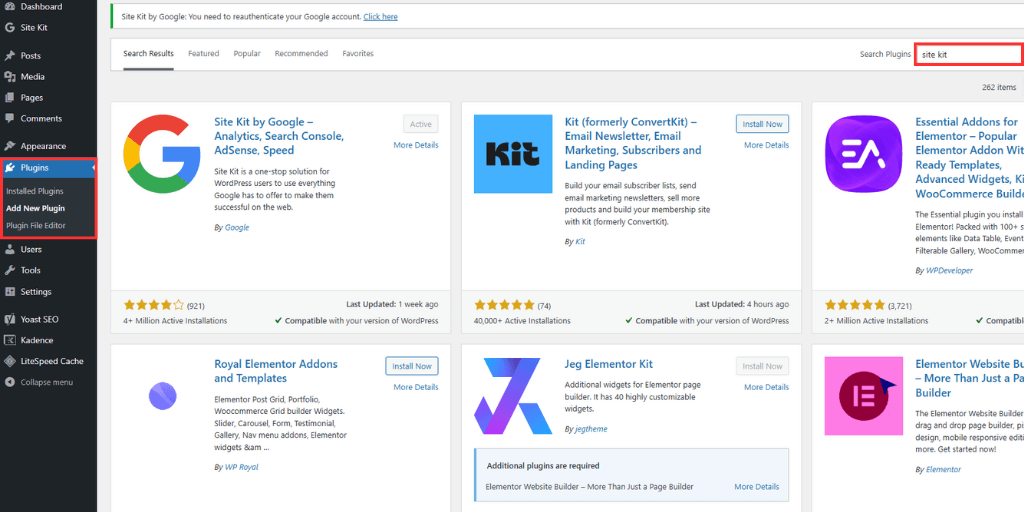Click the Media library icon
This screenshot has width=1024, height=512.
10,77
